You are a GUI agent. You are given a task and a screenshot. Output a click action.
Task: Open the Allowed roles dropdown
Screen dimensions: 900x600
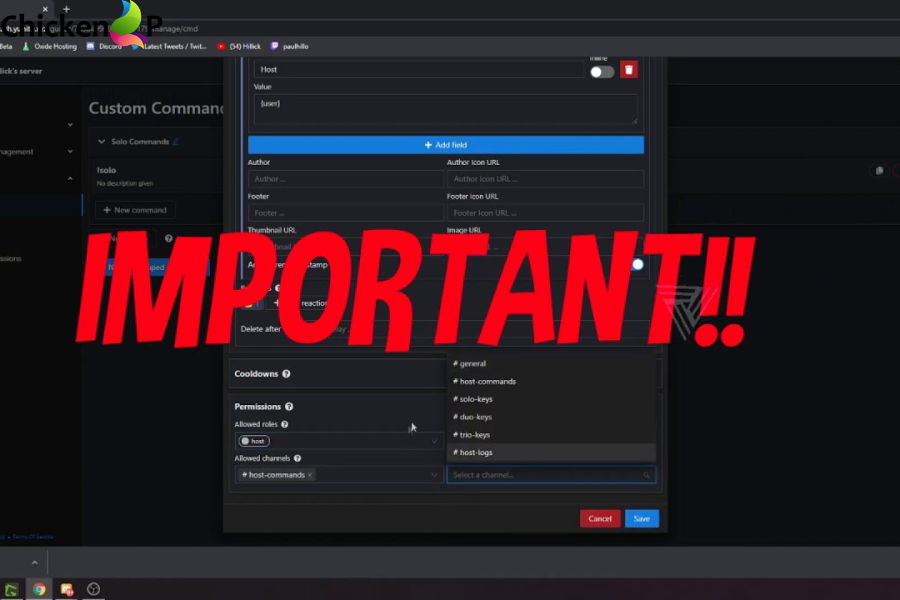tap(435, 440)
